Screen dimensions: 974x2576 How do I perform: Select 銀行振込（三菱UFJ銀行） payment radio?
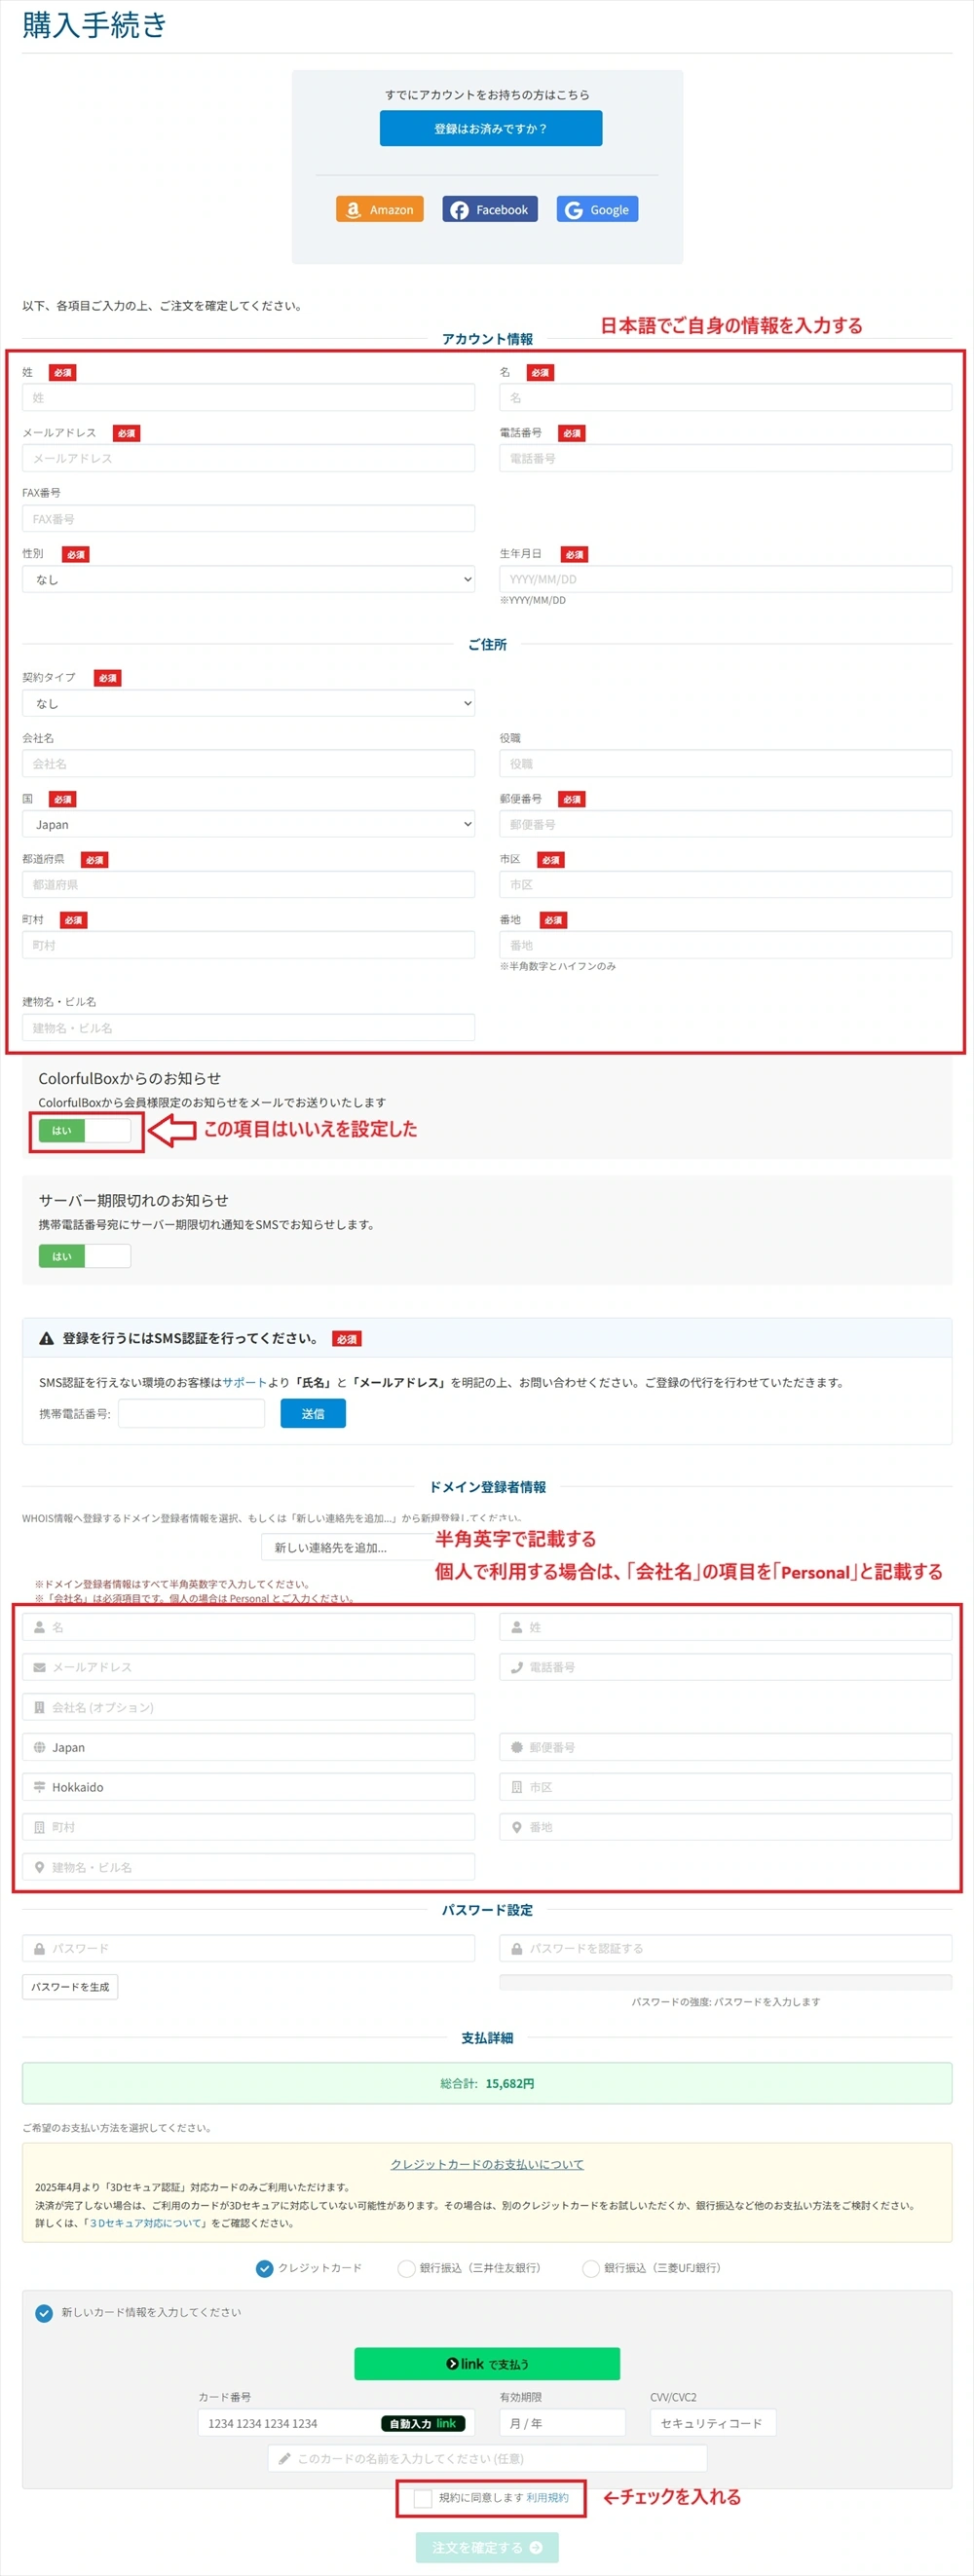pyautogui.click(x=590, y=2269)
